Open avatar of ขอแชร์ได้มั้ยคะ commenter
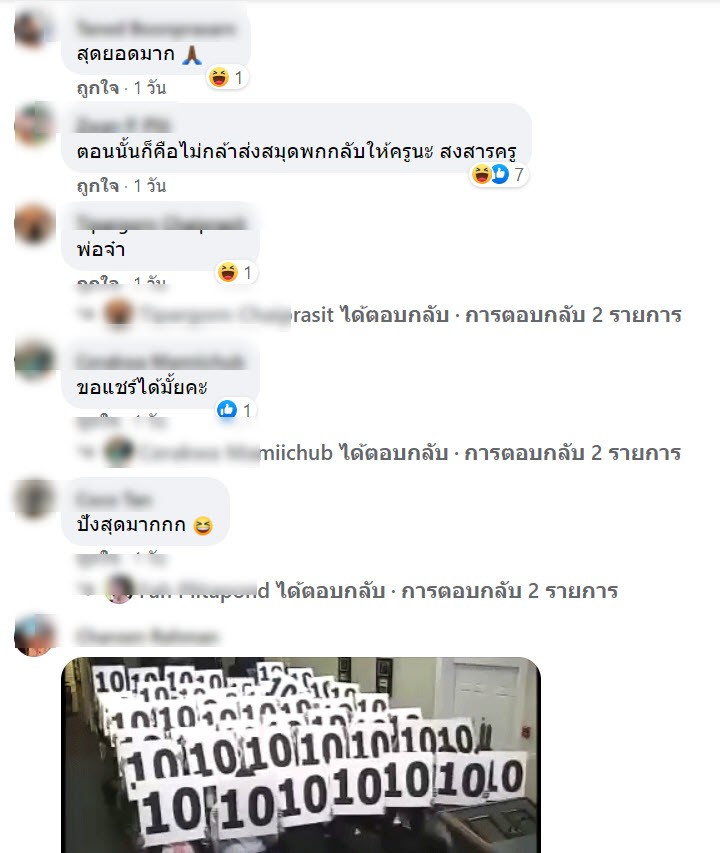 pos(34,360)
